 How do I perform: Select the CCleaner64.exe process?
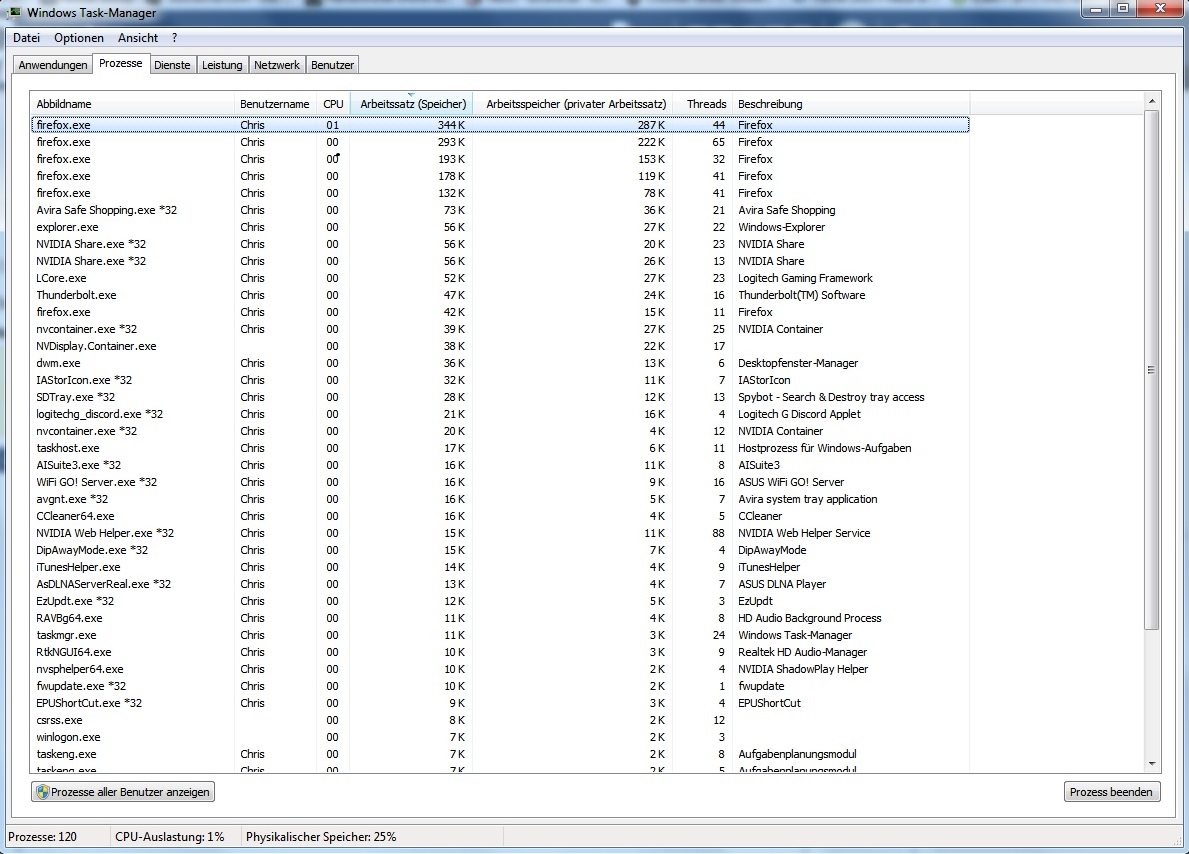point(500,516)
